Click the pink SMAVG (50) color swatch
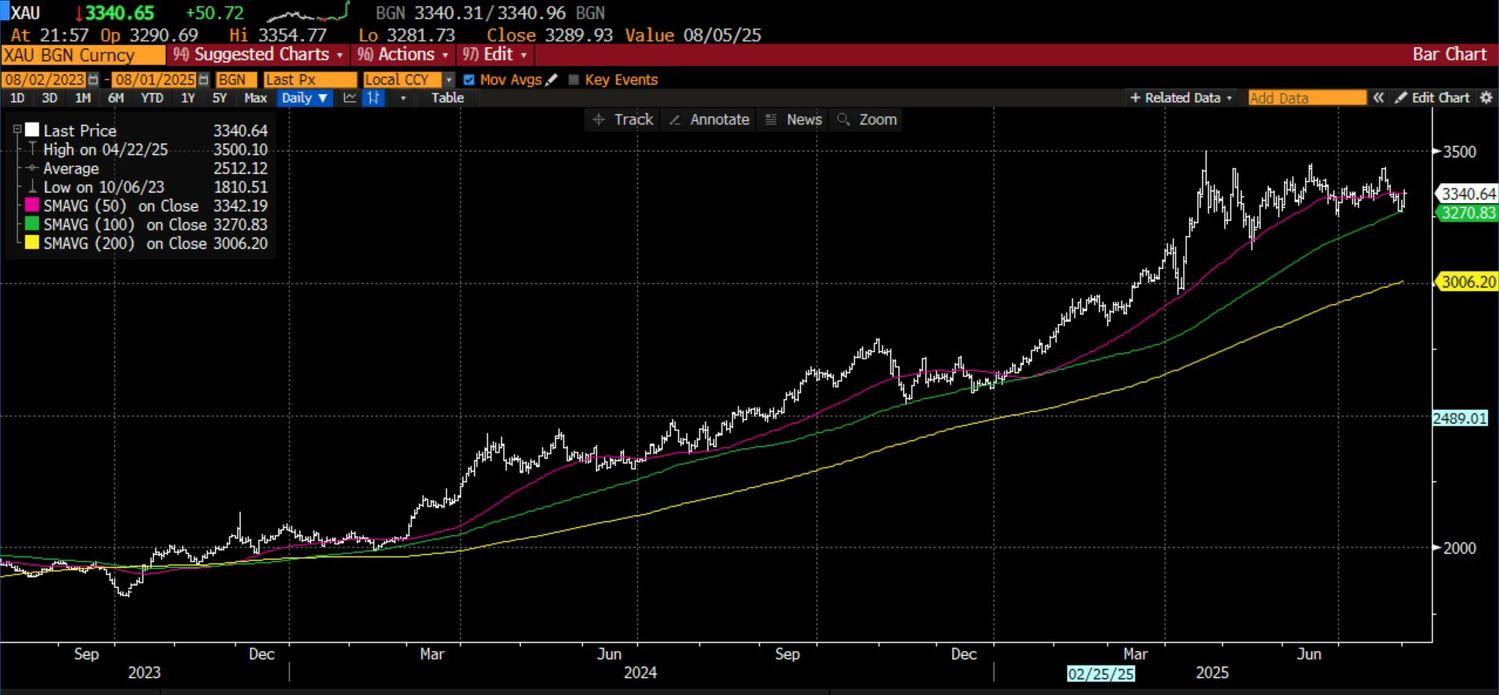 (32, 206)
